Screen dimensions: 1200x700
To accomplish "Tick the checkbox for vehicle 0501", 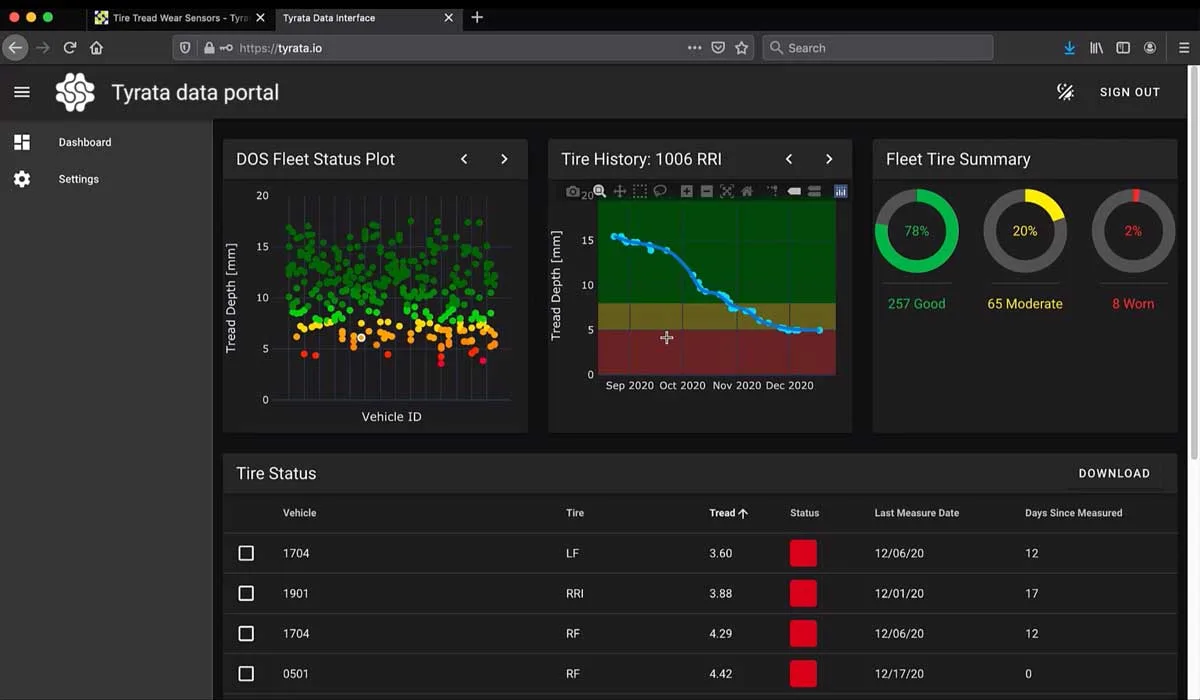I will (246, 674).
